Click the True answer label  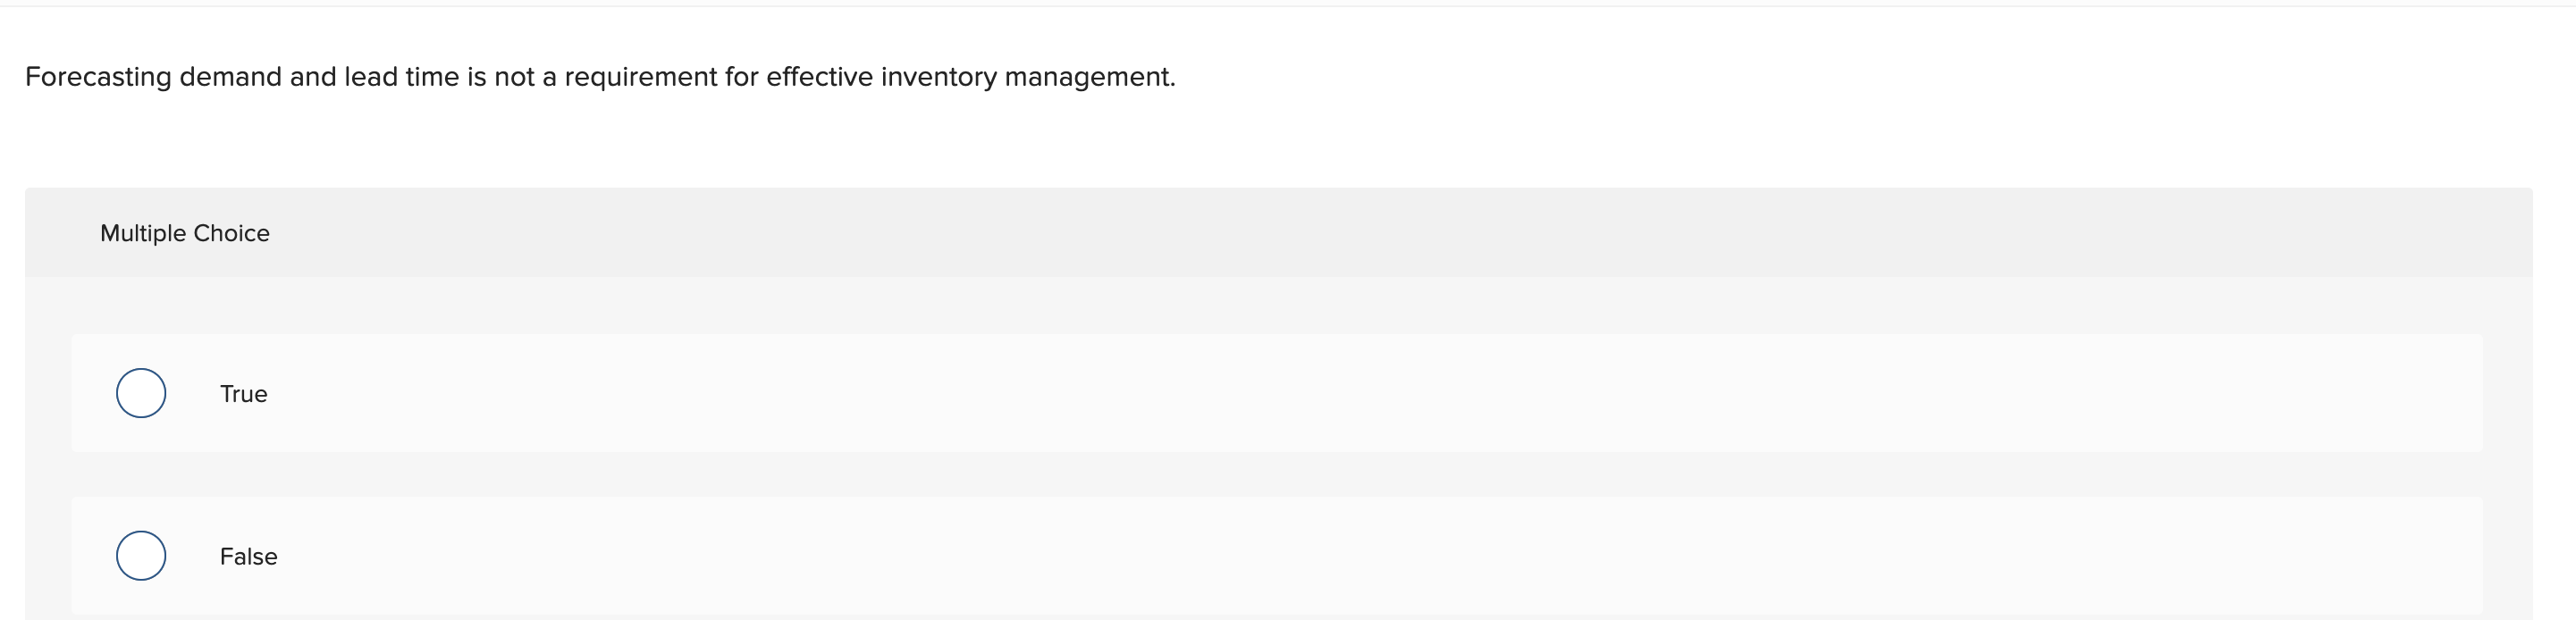[244, 394]
